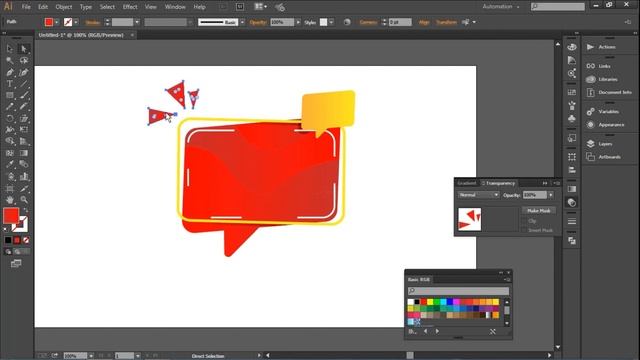The image size is (640, 360).
Task: Open stroke weight dropdown
Action: pos(137,22)
